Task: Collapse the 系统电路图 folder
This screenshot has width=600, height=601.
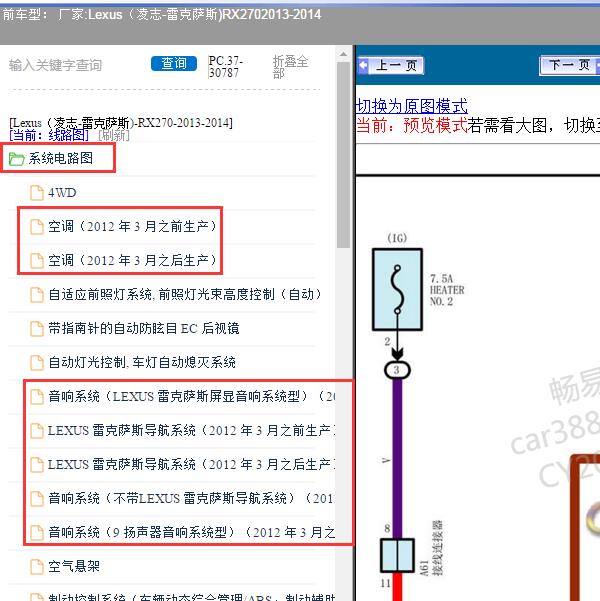Action: click(61, 158)
